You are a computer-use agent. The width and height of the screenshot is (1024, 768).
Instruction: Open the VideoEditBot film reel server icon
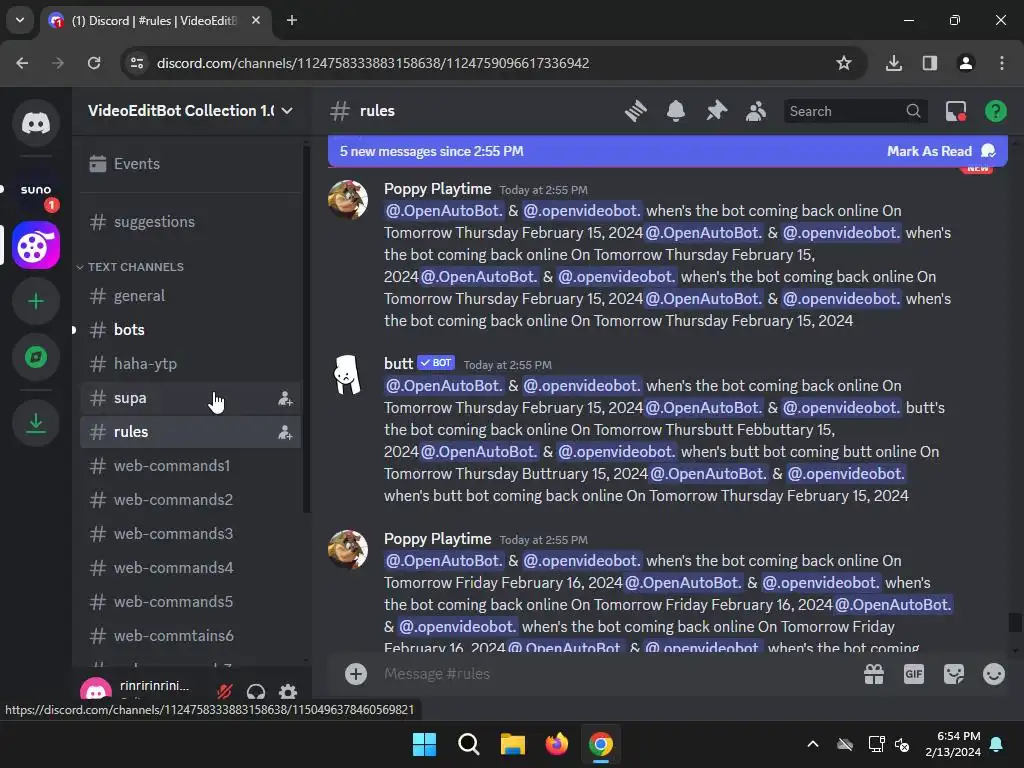[x=36, y=246]
